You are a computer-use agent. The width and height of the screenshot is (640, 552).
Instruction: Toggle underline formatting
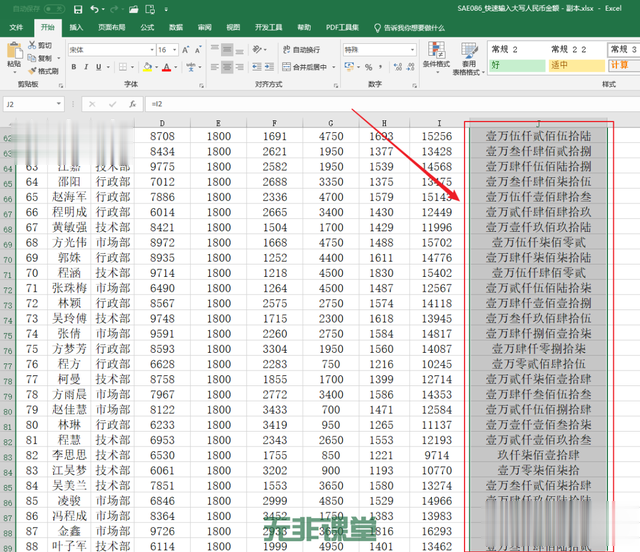coord(98,67)
